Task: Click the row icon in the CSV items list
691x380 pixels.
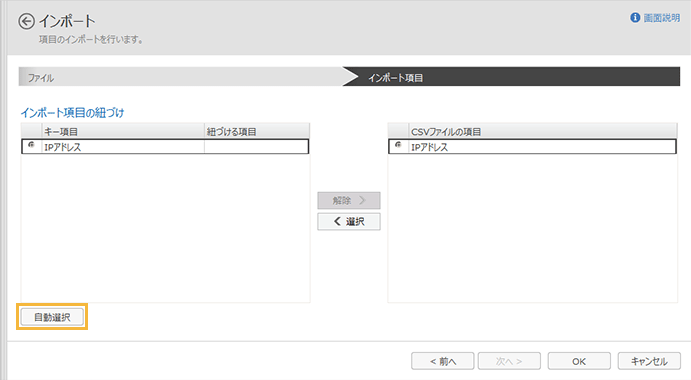Action: point(398,145)
